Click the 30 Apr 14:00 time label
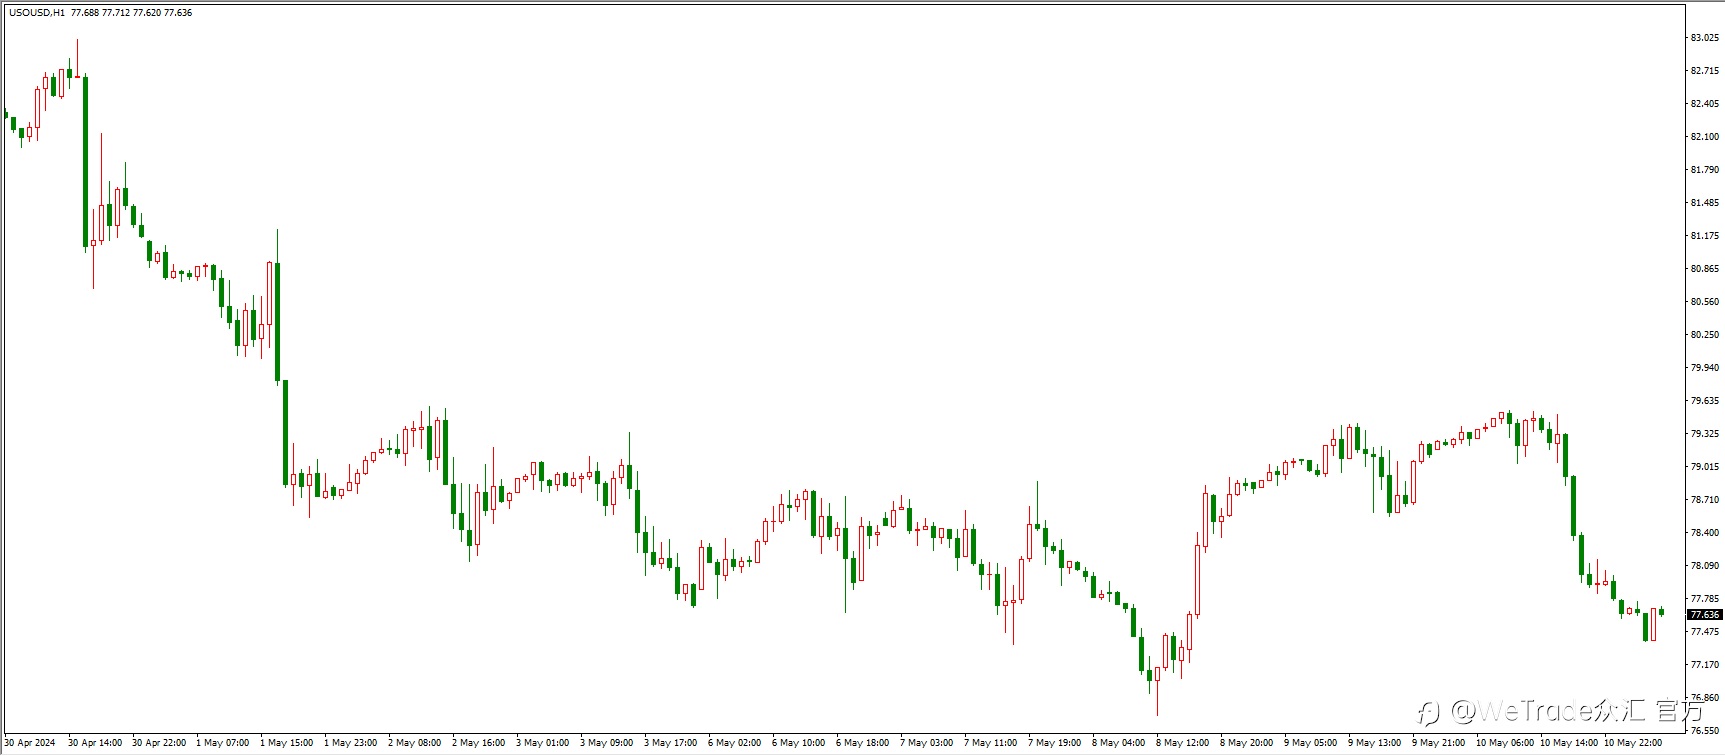 click(95, 743)
